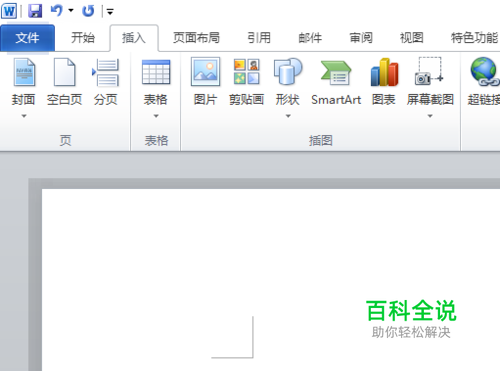This screenshot has width=500, height=371.
Task: Click the 屏幕截图 screenshot icon
Action: coord(429,71)
